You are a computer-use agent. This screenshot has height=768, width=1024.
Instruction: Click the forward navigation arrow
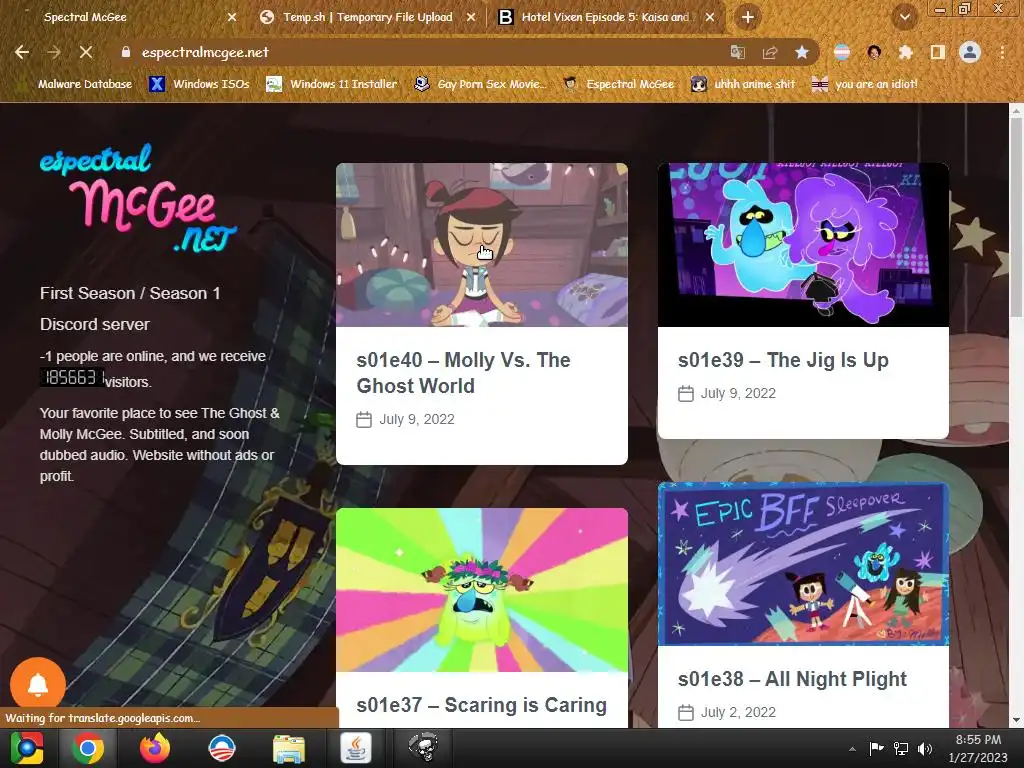coord(54,52)
